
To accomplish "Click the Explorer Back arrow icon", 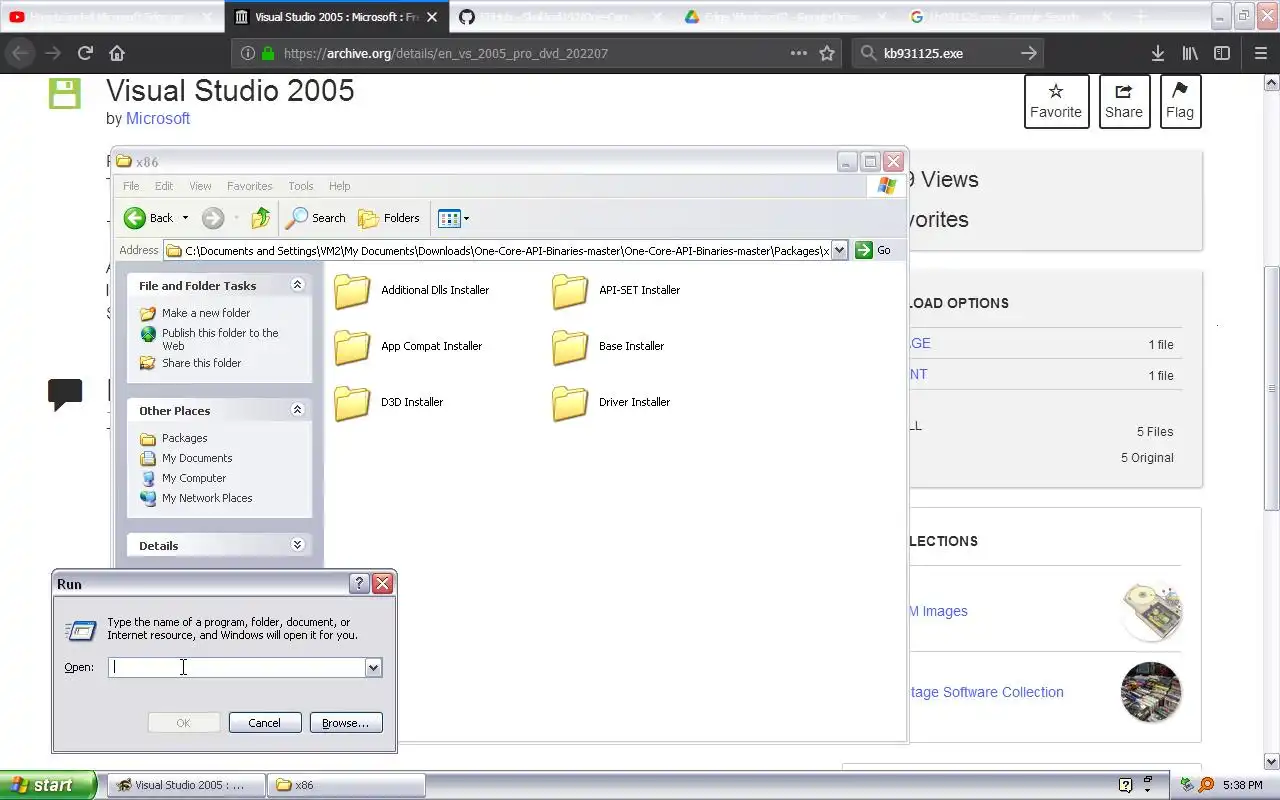I will click(x=135, y=218).
